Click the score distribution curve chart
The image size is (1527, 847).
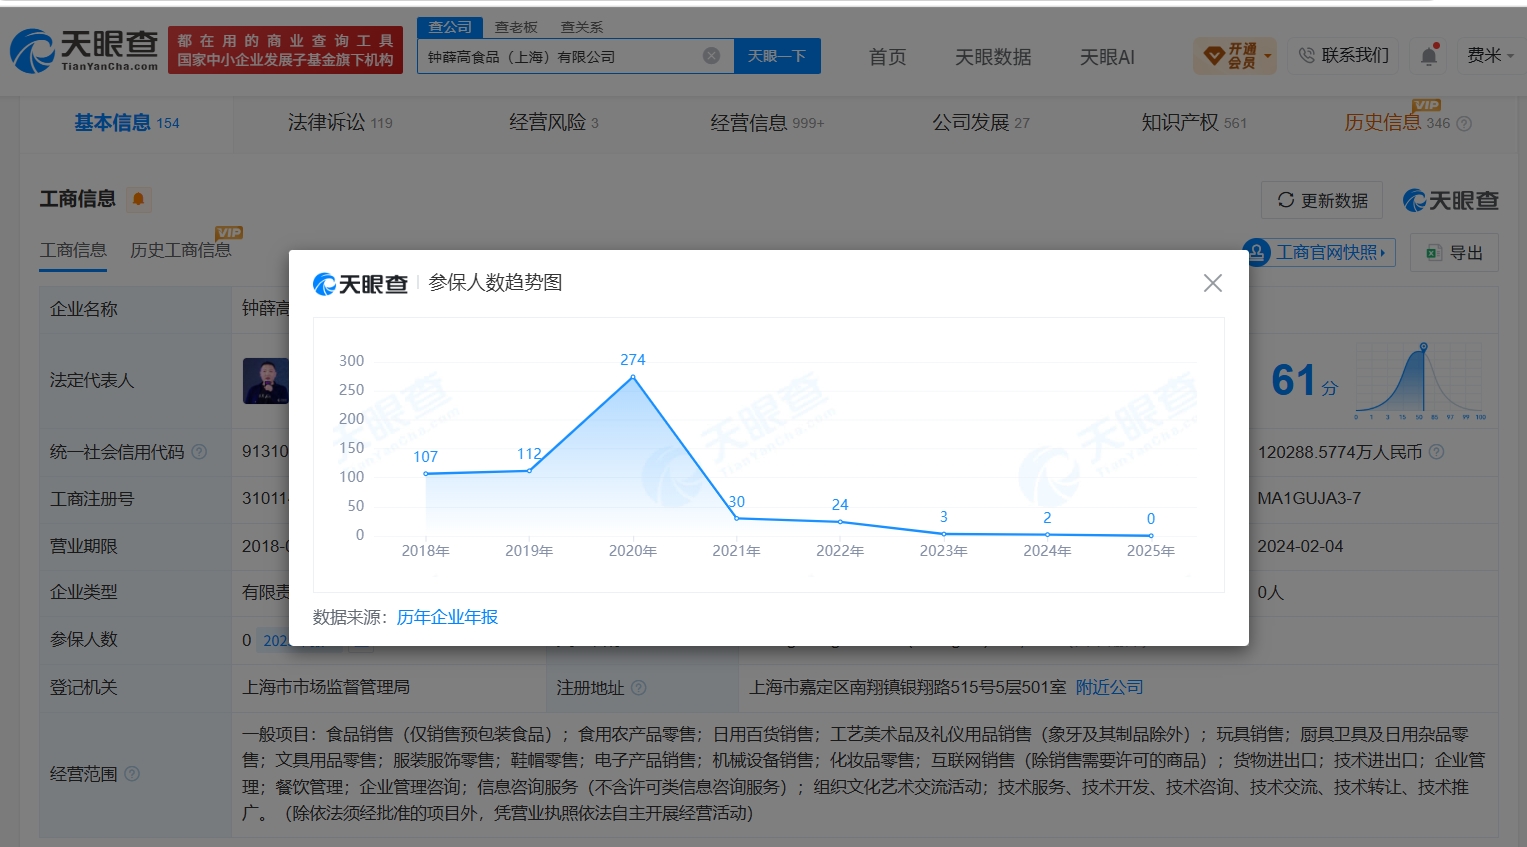point(1420,381)
